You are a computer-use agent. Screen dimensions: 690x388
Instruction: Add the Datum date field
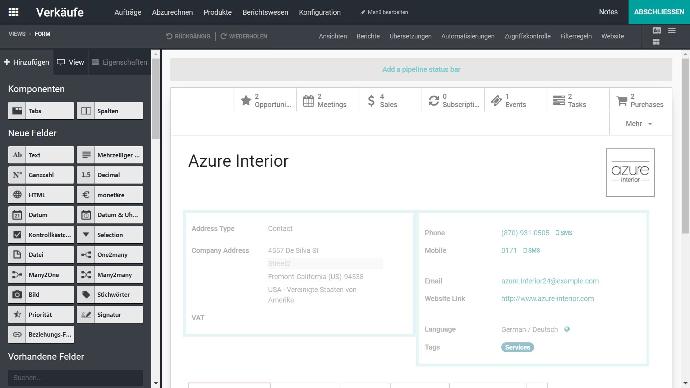41,215
